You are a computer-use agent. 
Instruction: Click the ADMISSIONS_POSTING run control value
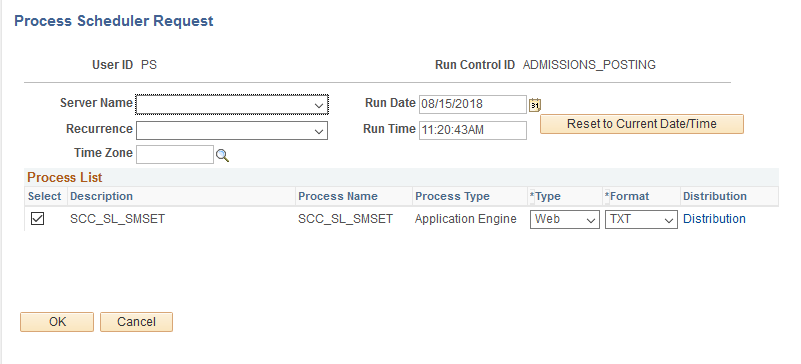pyautogui.click(x=589, y=65)
